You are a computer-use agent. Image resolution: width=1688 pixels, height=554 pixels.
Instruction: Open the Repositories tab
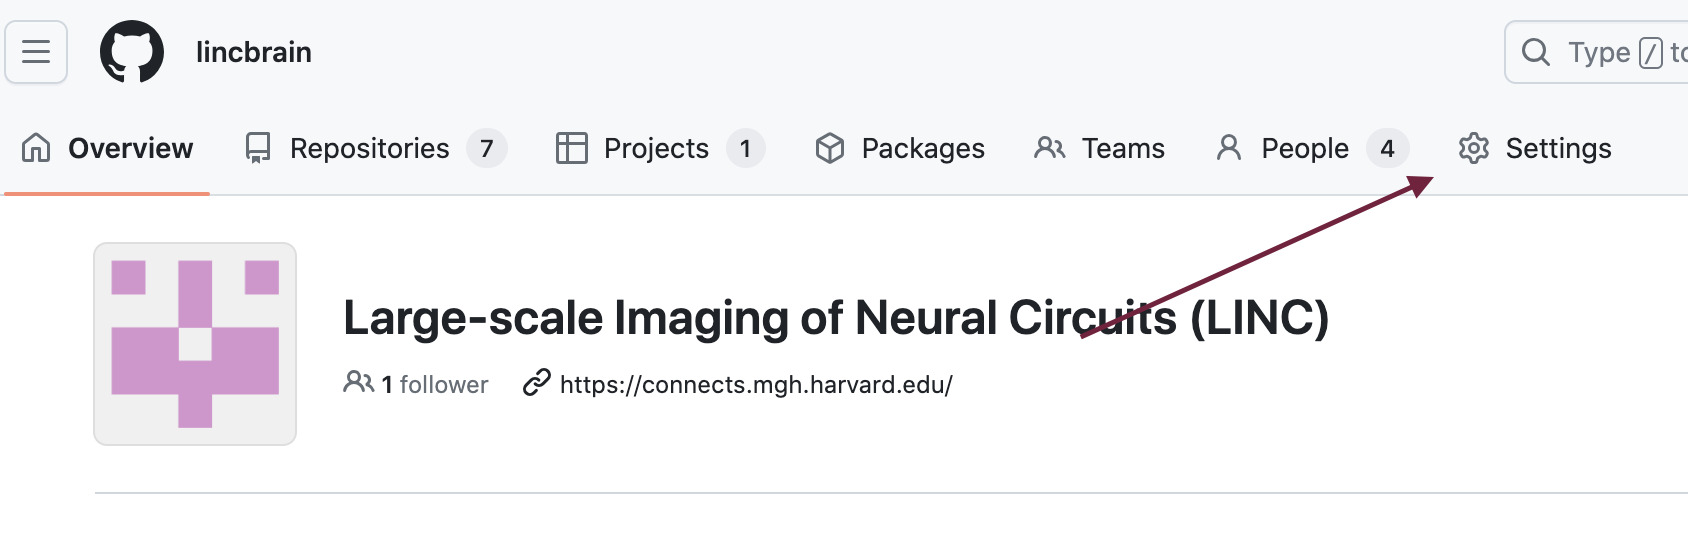[369, 148]
